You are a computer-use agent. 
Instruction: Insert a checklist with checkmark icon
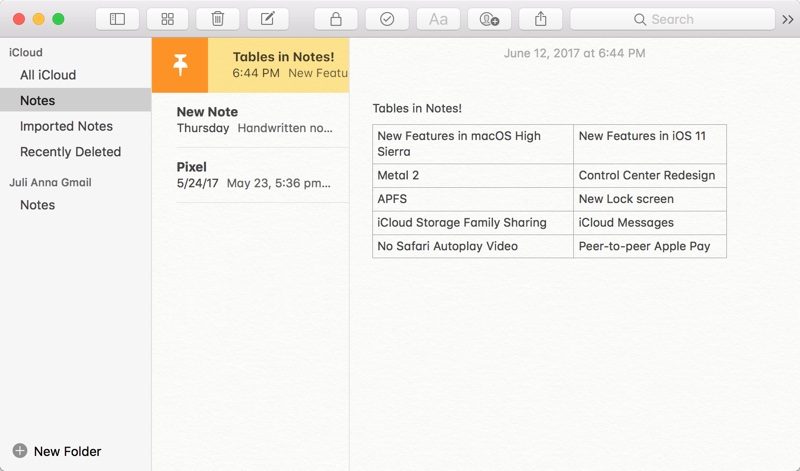click(387, 19)
